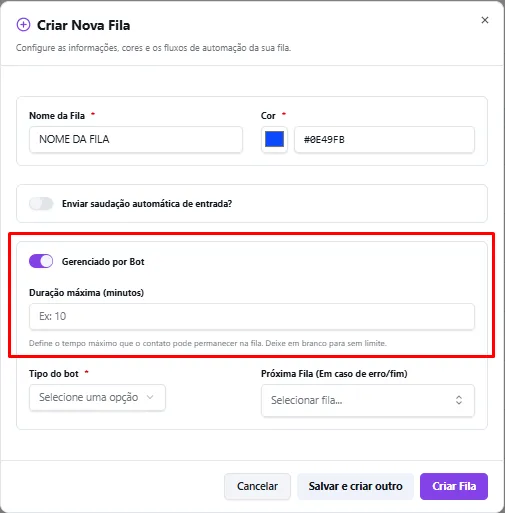
Task: Click the Enviar saudação automática de entrada label
Action: tap(147, 204)
